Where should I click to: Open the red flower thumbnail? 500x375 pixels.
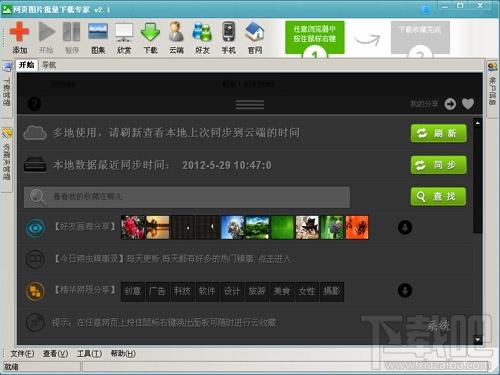click(x=133, y=227)
